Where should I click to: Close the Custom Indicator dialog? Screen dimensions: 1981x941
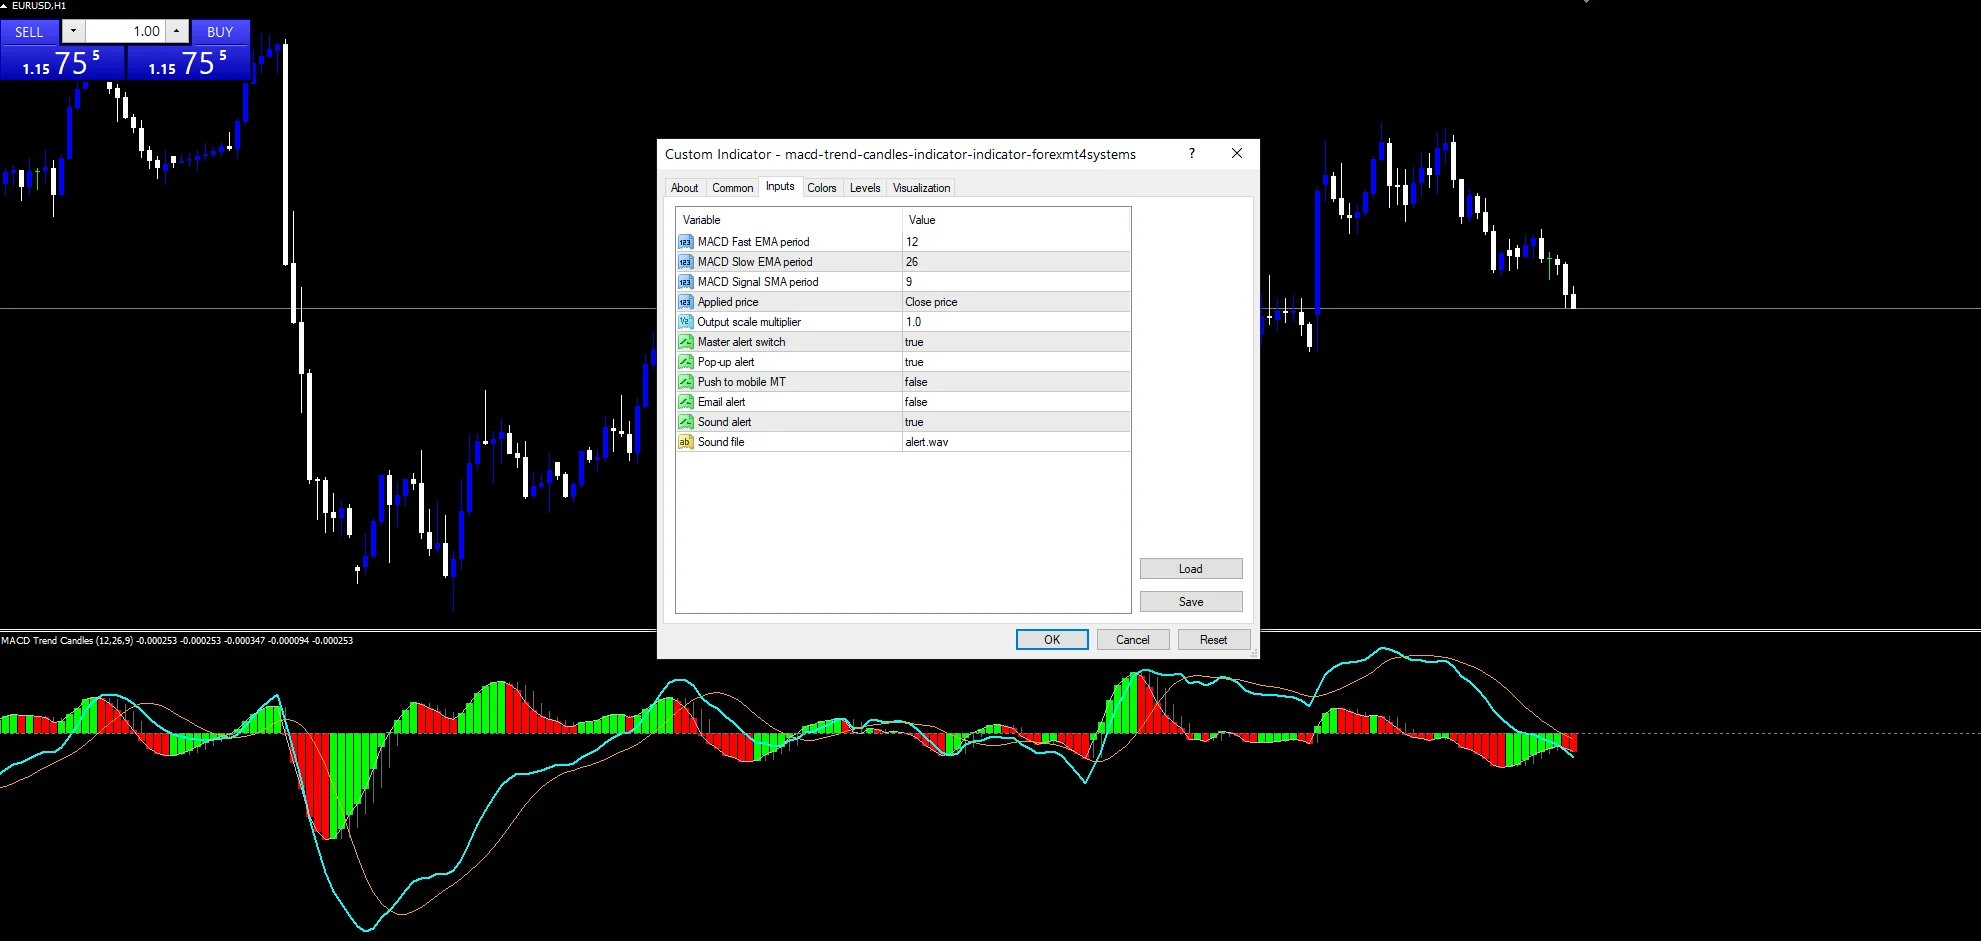tap(1237, 153)
